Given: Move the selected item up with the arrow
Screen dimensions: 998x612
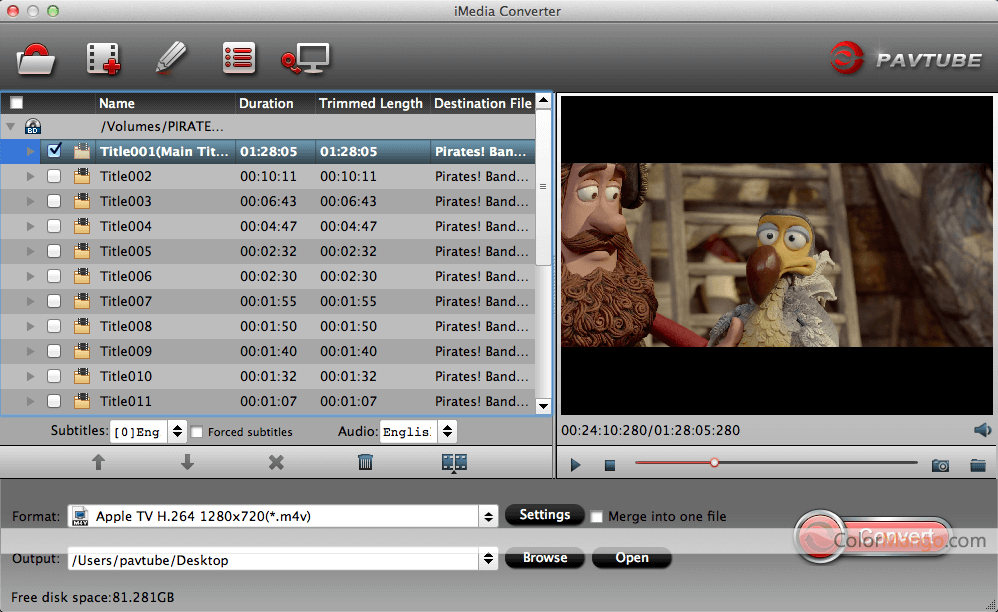Looking at the screenshot, I should tap(98, 462).
